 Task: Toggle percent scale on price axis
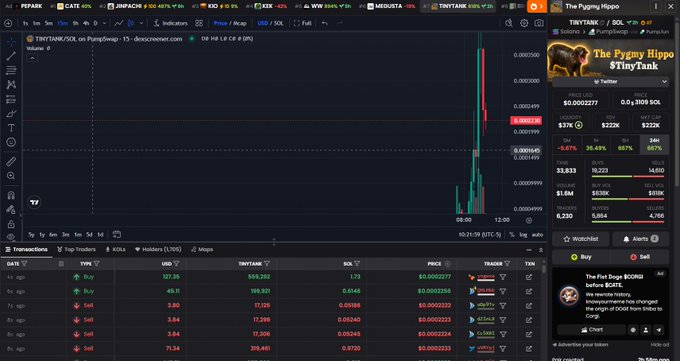512,234
